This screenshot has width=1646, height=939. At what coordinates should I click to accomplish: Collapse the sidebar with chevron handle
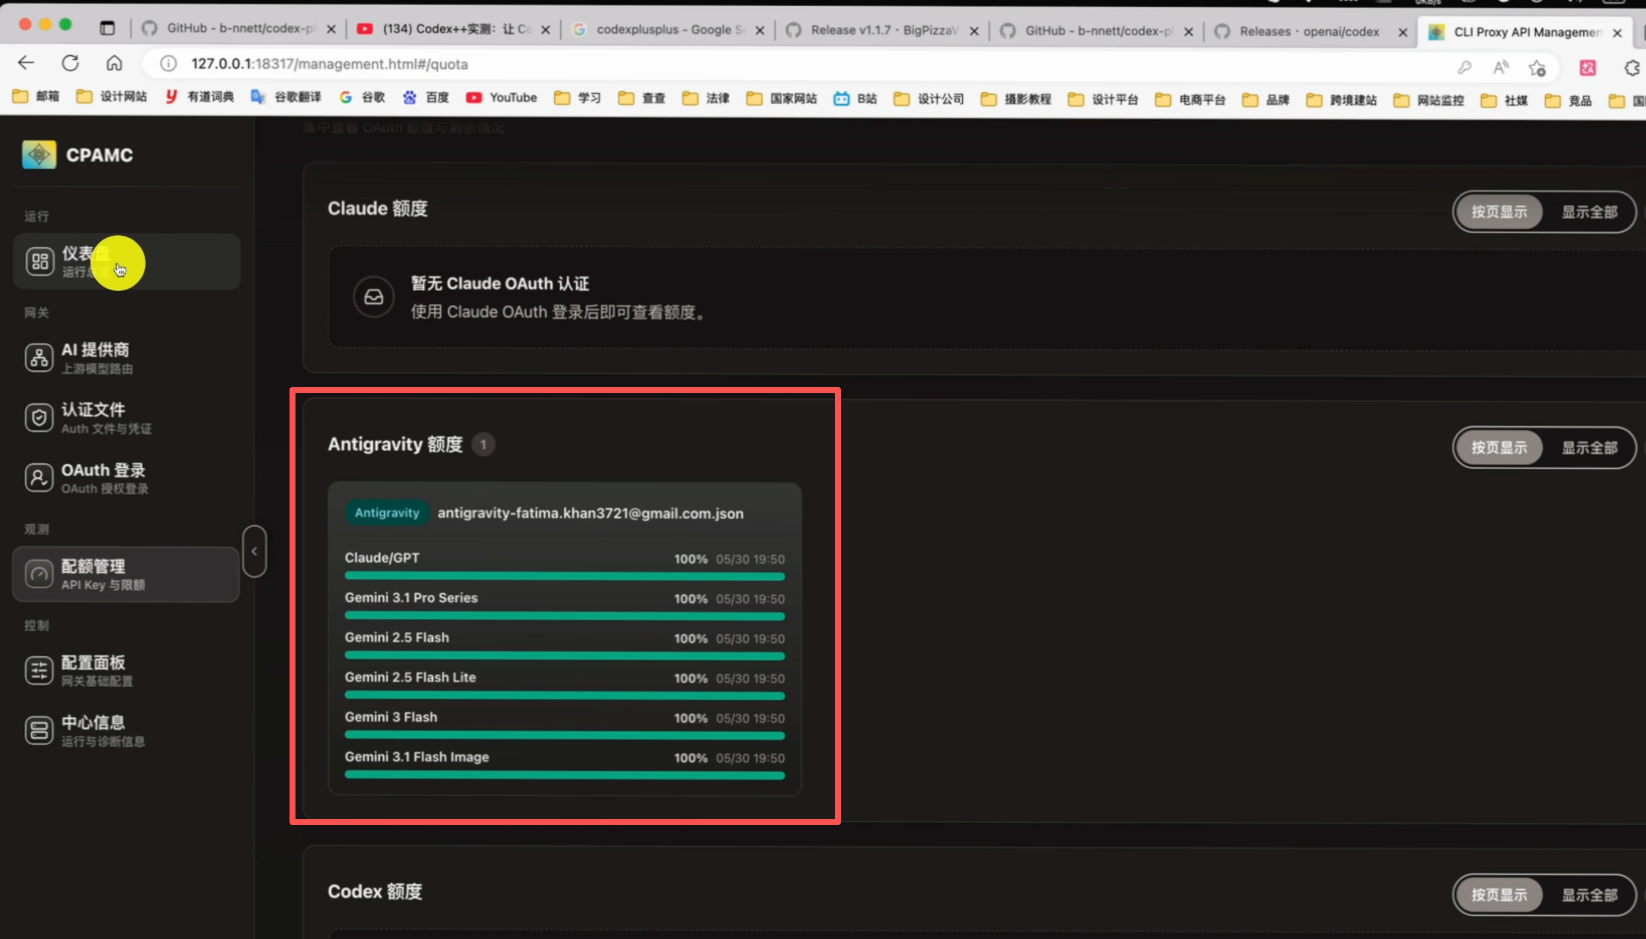pos(255,551)
